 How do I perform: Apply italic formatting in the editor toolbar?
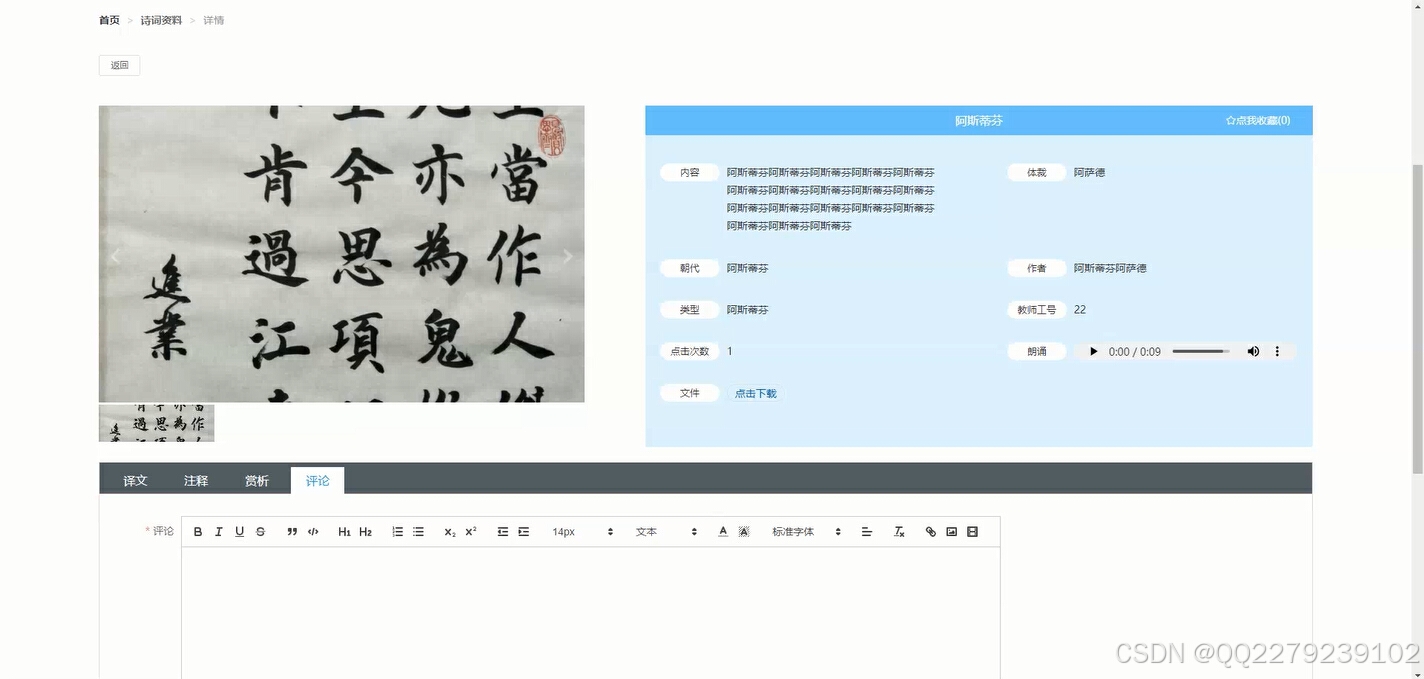[218, 531]
